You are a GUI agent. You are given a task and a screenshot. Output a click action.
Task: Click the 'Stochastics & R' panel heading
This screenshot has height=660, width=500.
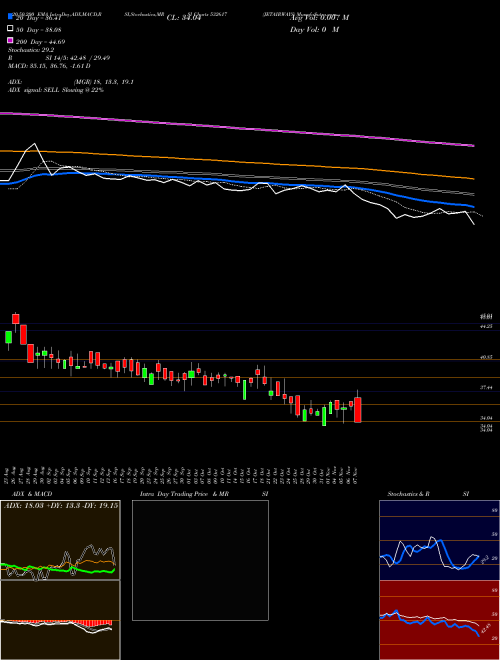click(x=409, y=494)
